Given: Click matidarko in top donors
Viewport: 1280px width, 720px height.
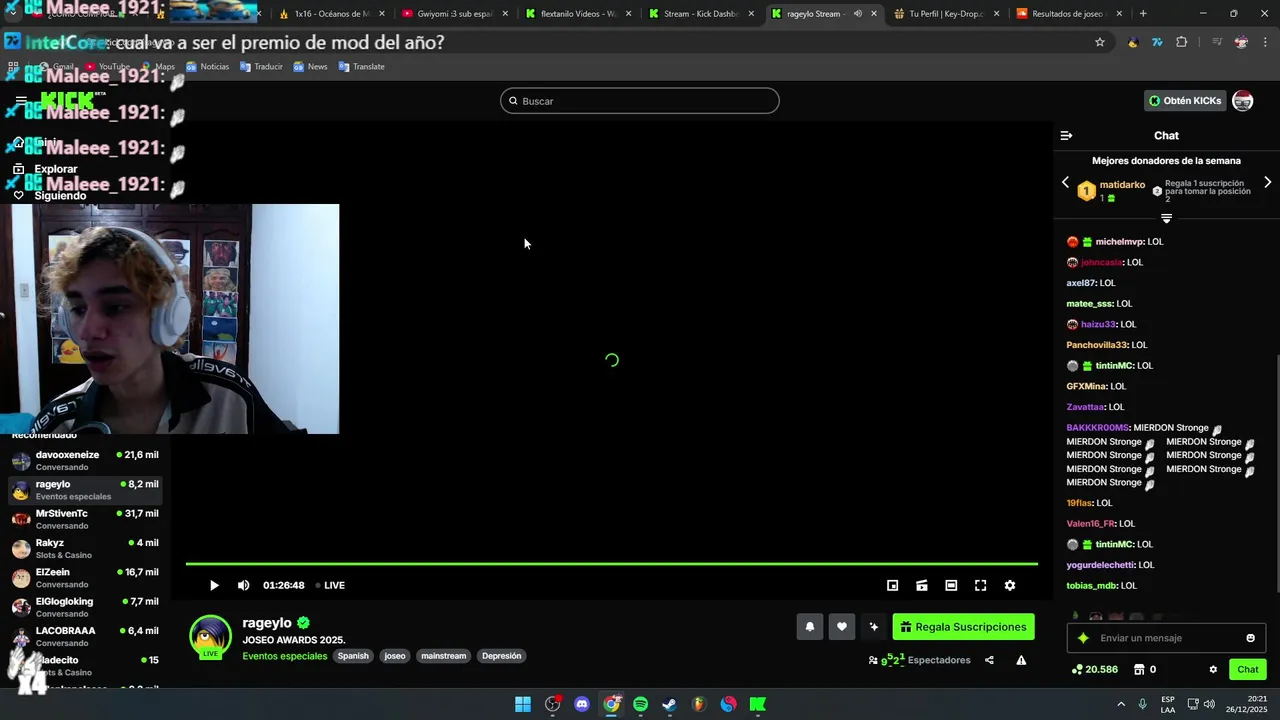Looking at the screenshot, I should tap(1122, 185).
